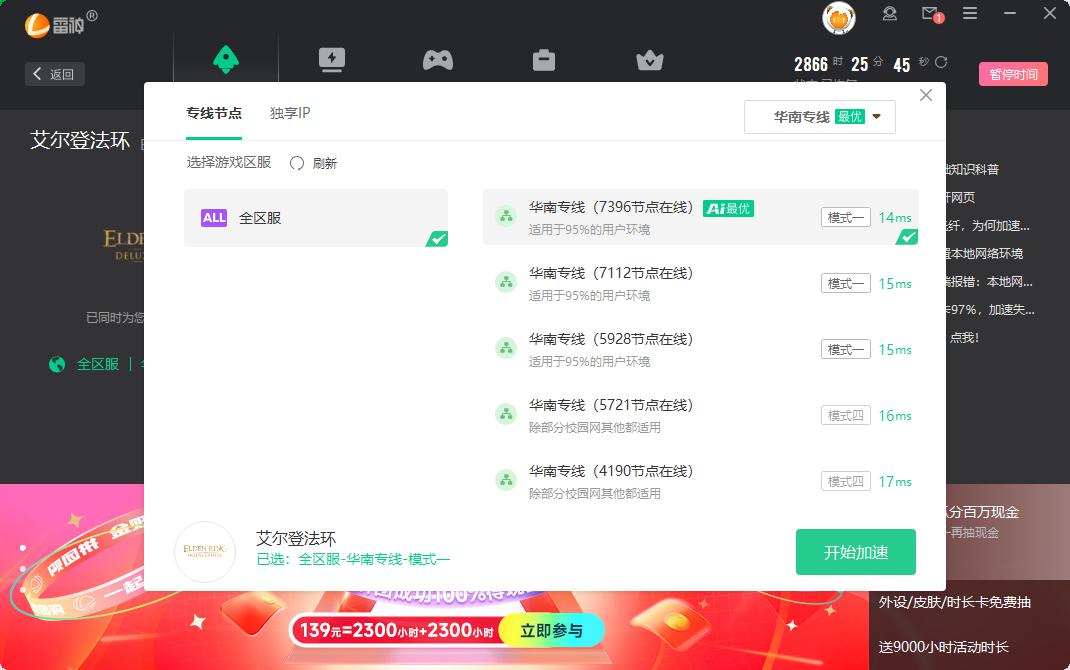1070x670 pixels.
Task: Click the 刷新 refresh label near 选择游戏区服
Action: click(x=322, y=162)
